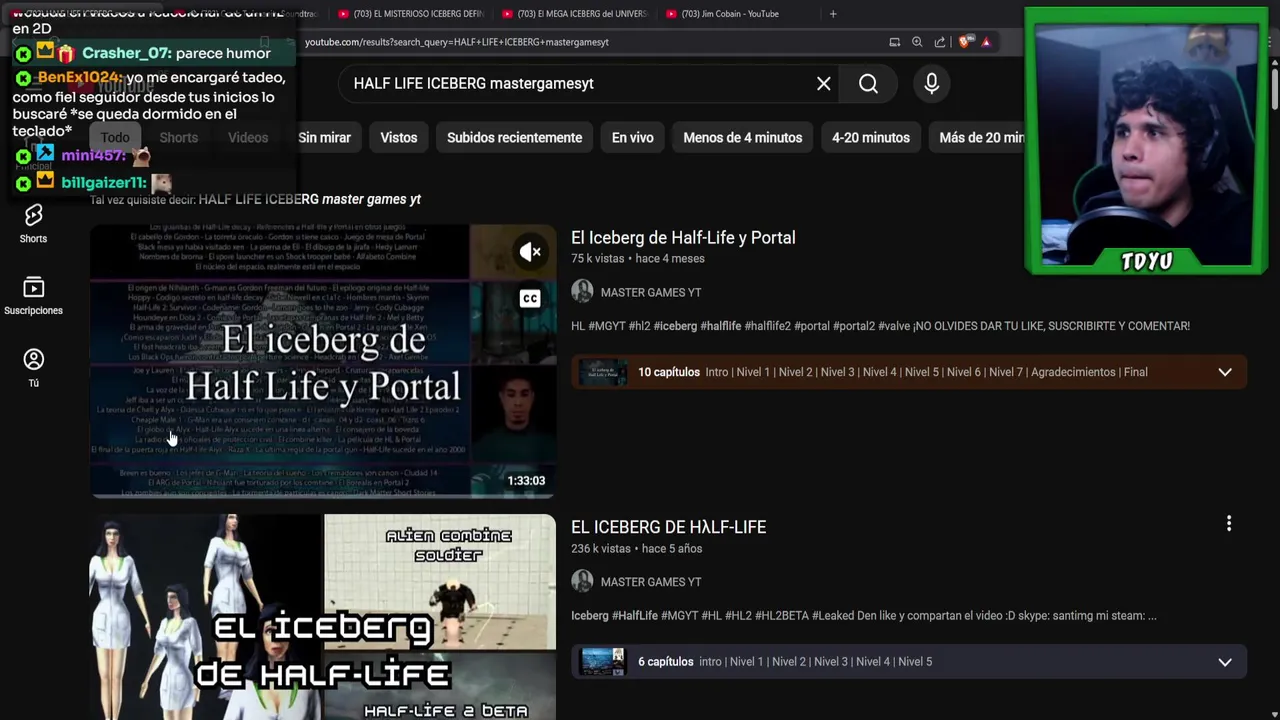This screenshot has width=1280, height=720.
Task: Open the El Iceberg de Half-Life y Portal title
Action: (x=683, y=238)
